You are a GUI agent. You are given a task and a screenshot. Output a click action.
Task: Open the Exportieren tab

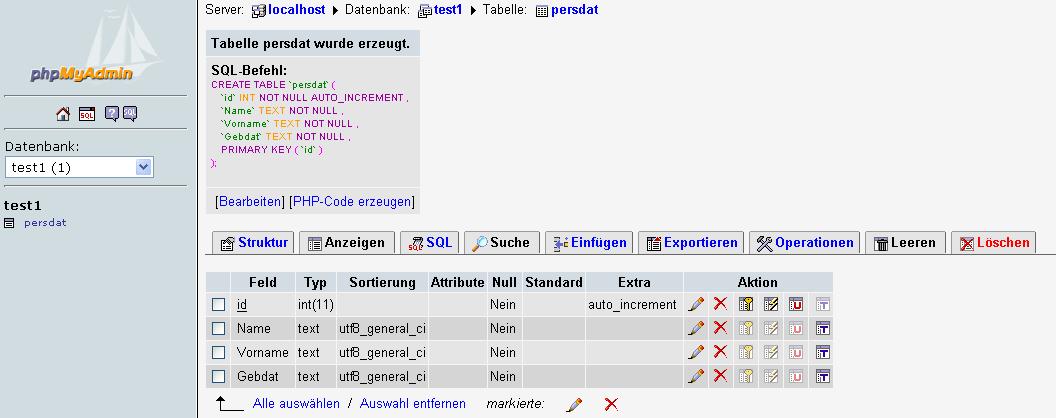point(692,242)
